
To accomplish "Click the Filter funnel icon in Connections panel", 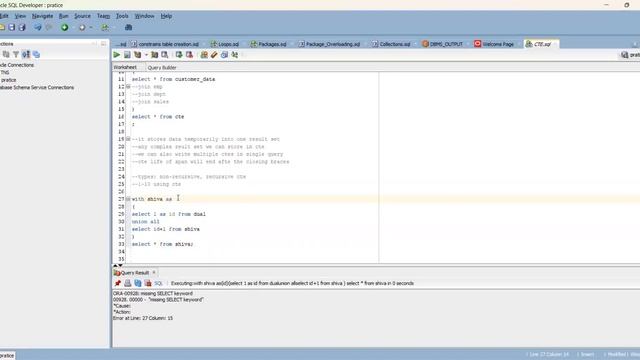I will pyautogui.click(x=16, y=54).
